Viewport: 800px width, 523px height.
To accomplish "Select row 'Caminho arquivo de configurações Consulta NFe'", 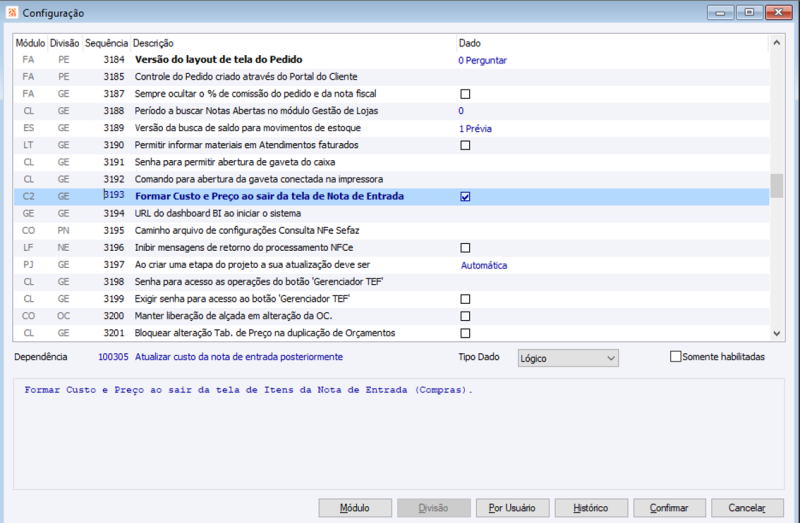I will coord(391,231).
